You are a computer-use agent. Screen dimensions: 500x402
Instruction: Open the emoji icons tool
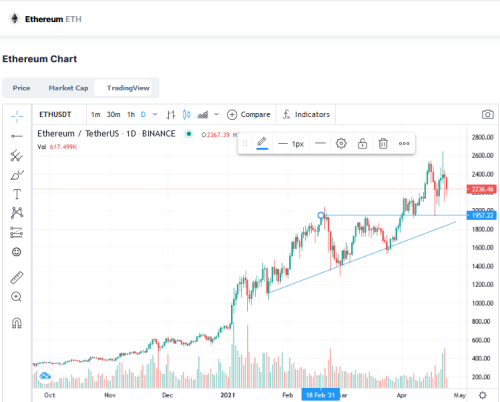coord(17,252)
